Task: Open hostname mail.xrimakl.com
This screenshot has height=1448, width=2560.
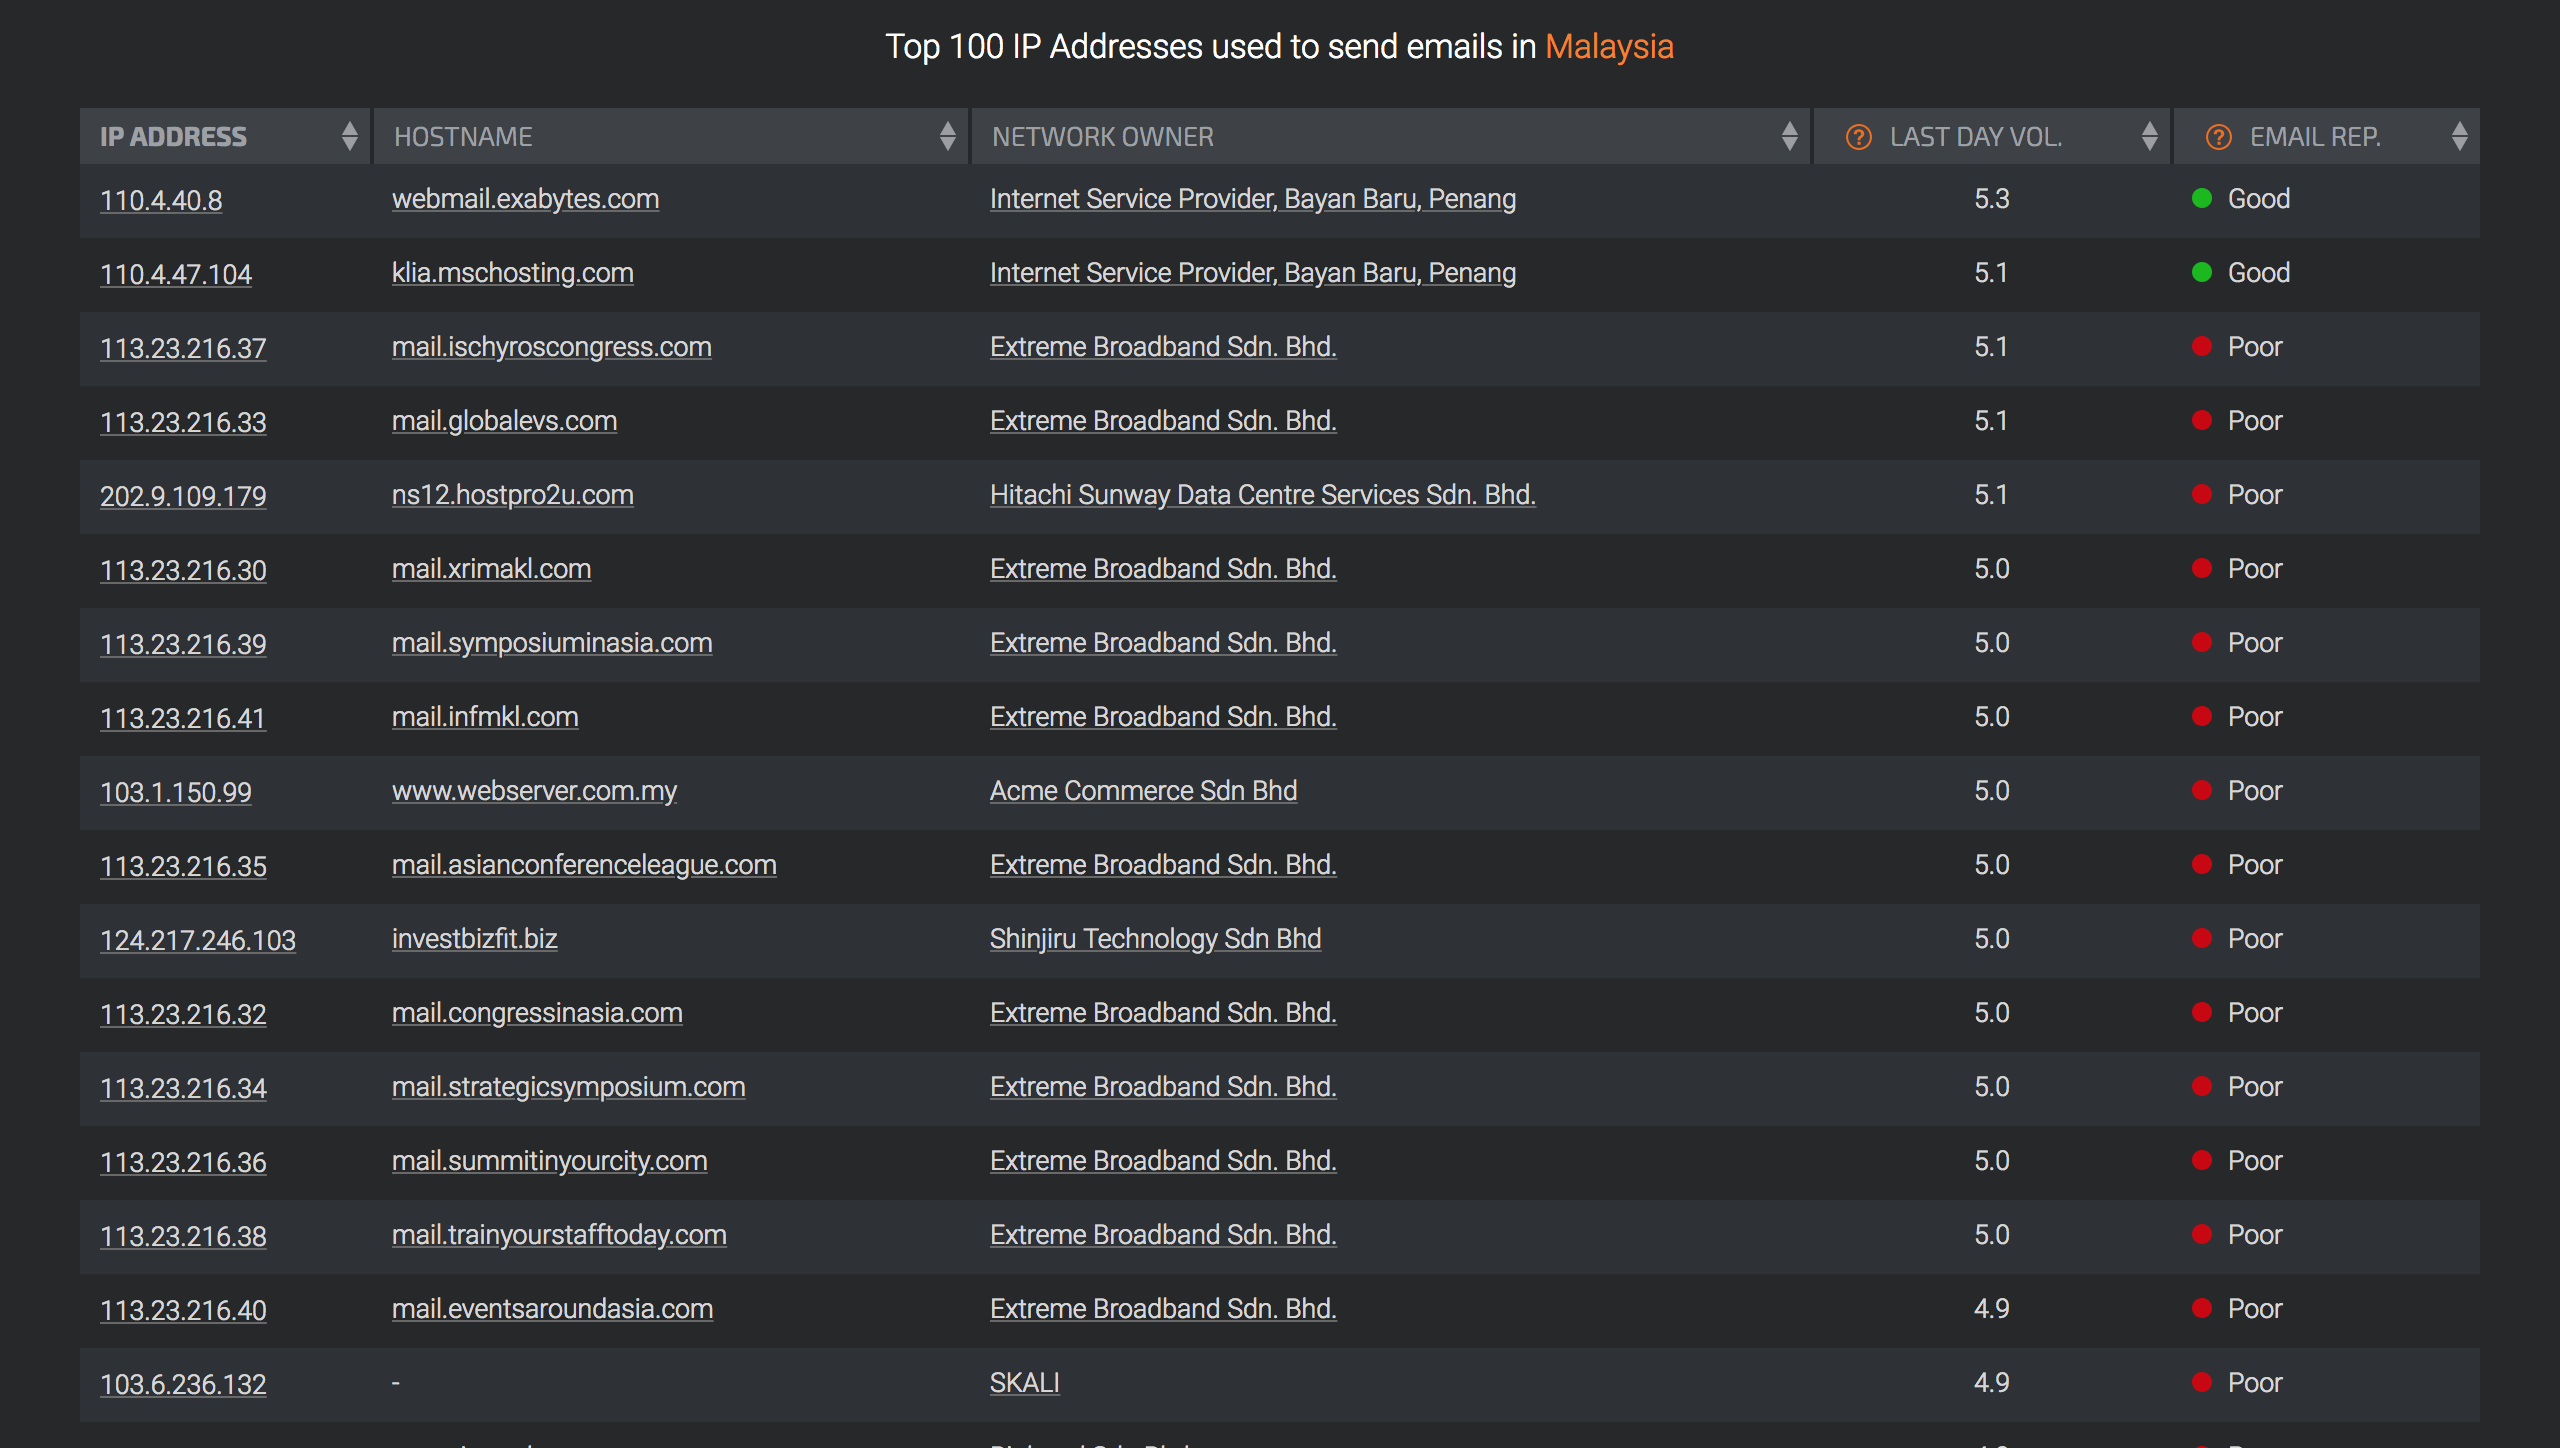Action: pyautogui.click(x=491, y=569)
